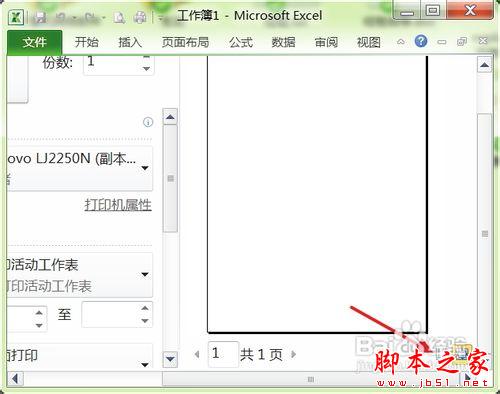The width and height of the screenshot is (500, 394).
Task: Click the Undo icon in Quick Access Toolbar
Action: coord(61,17)
